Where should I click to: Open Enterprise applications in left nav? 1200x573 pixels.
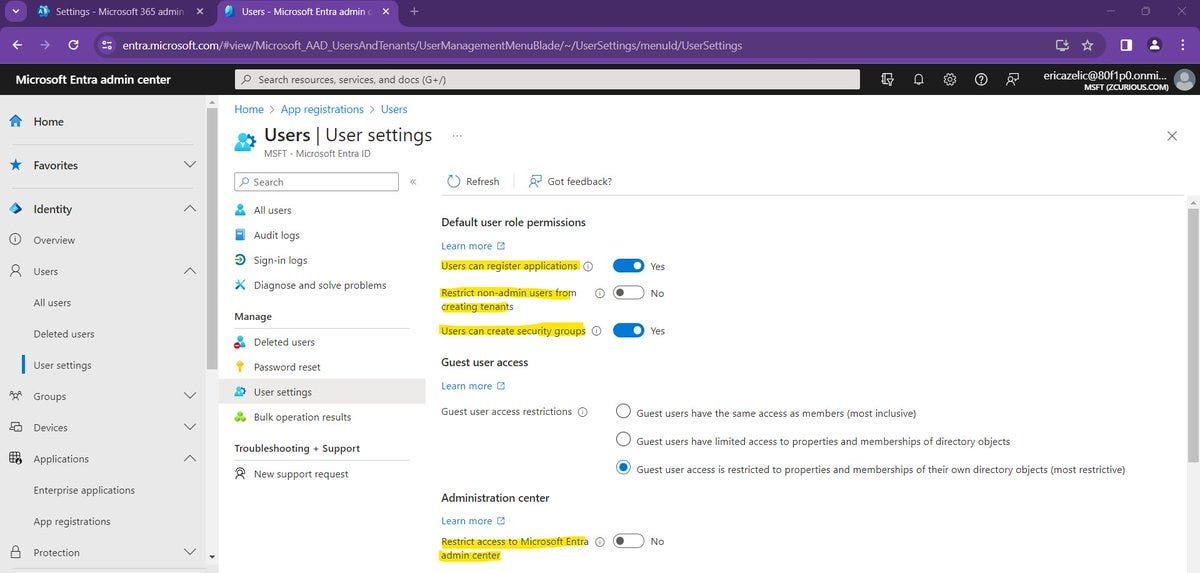(84, 490)
